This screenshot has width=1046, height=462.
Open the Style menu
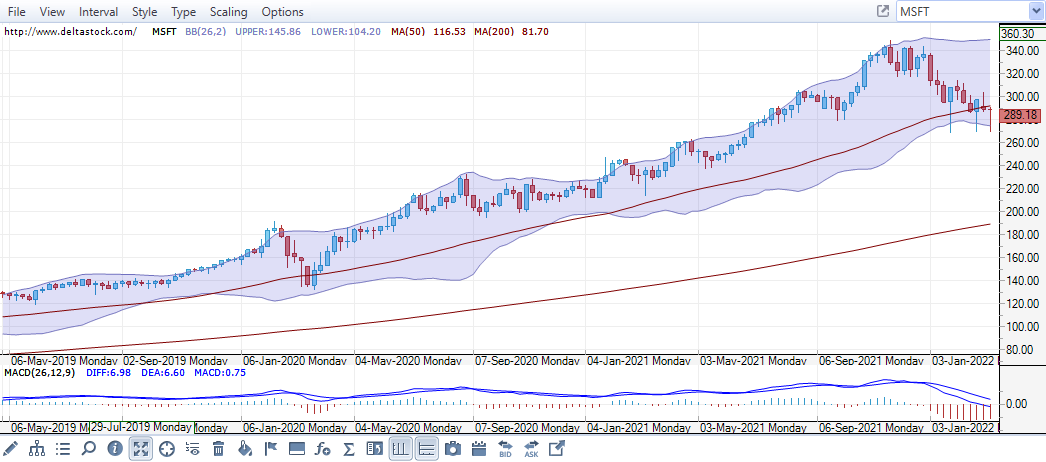click(x=145, y=12)
